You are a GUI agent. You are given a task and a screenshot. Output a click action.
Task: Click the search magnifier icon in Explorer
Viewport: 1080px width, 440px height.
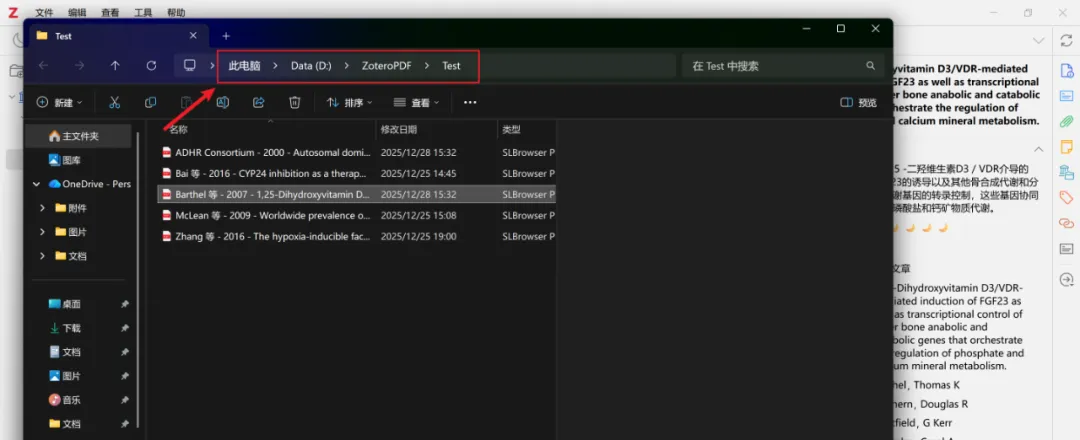(871, 65)
